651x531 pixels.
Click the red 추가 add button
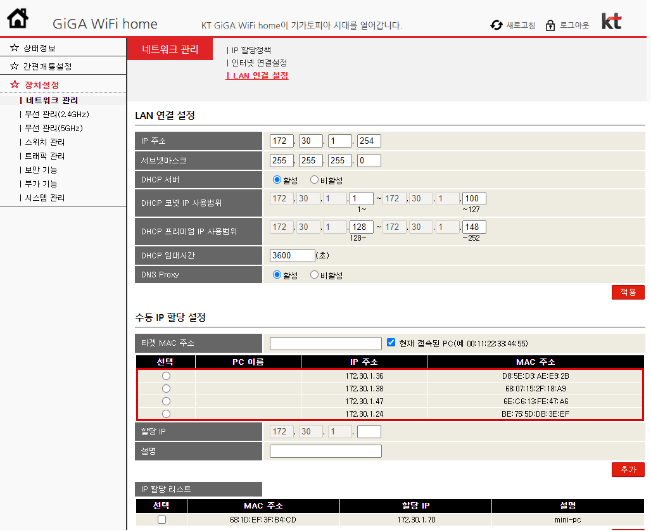(x=628, y=469)
